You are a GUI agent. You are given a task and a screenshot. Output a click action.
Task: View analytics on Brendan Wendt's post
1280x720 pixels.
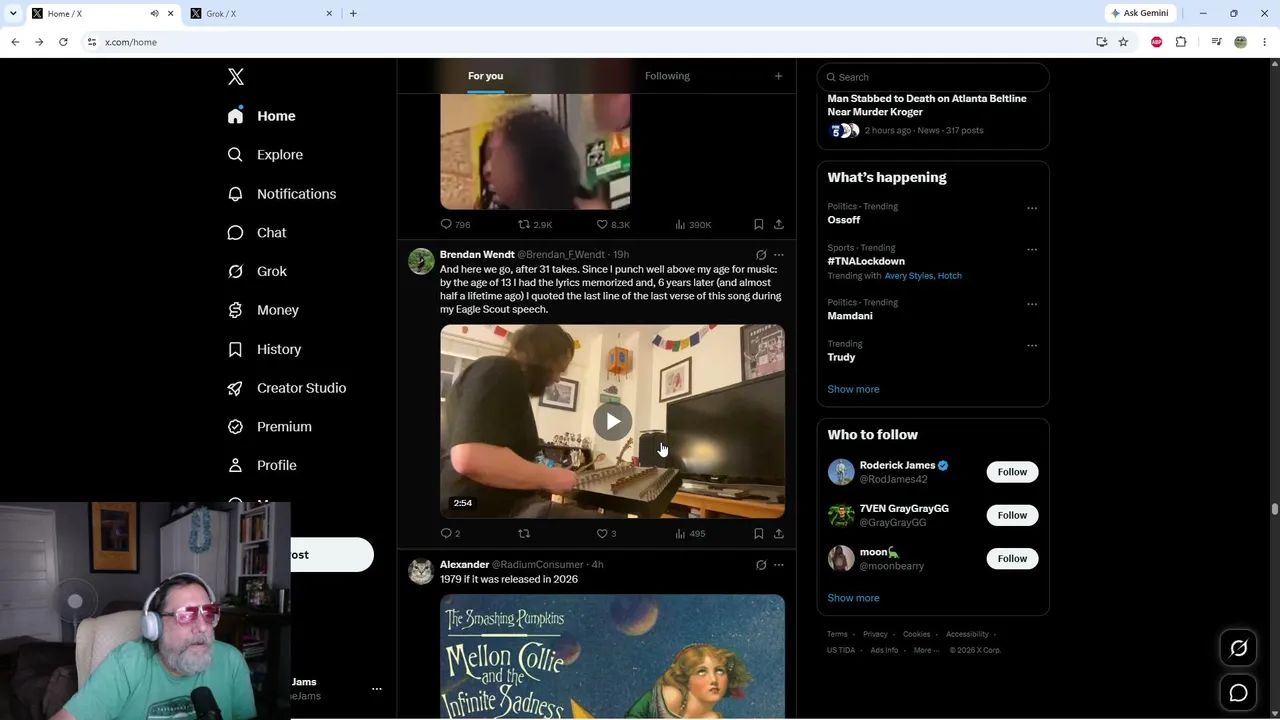point(680,534)
